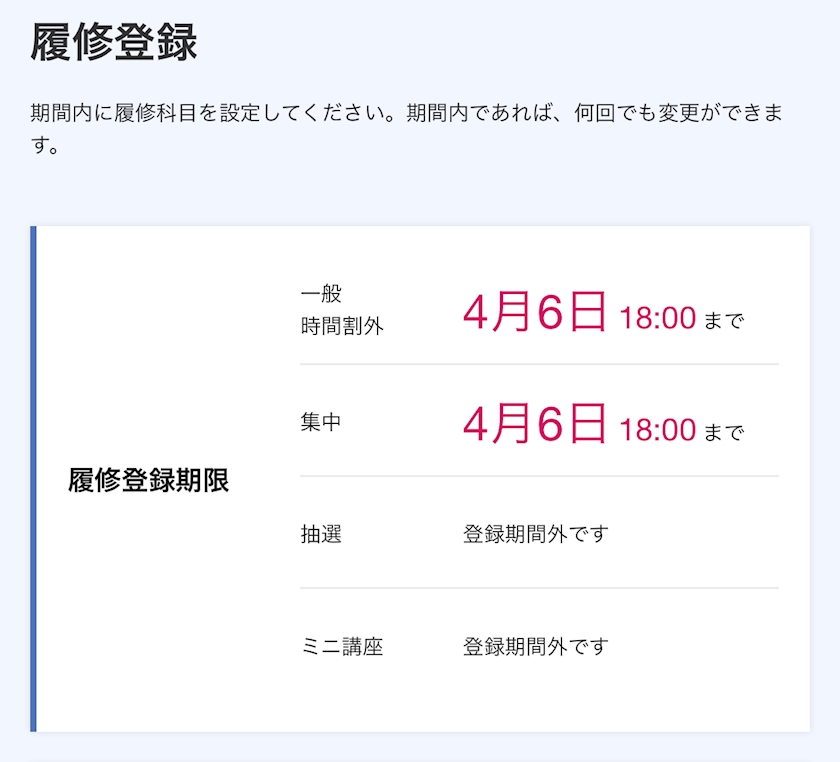Click the 18:00 まで time in 一般 row
Viewport: 840px width, 762px height.
pyautogui.click(x=681, y=318)
